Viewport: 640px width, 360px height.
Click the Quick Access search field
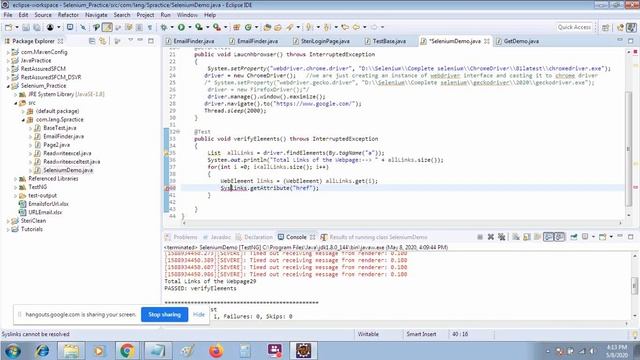[x=574, y=27]
